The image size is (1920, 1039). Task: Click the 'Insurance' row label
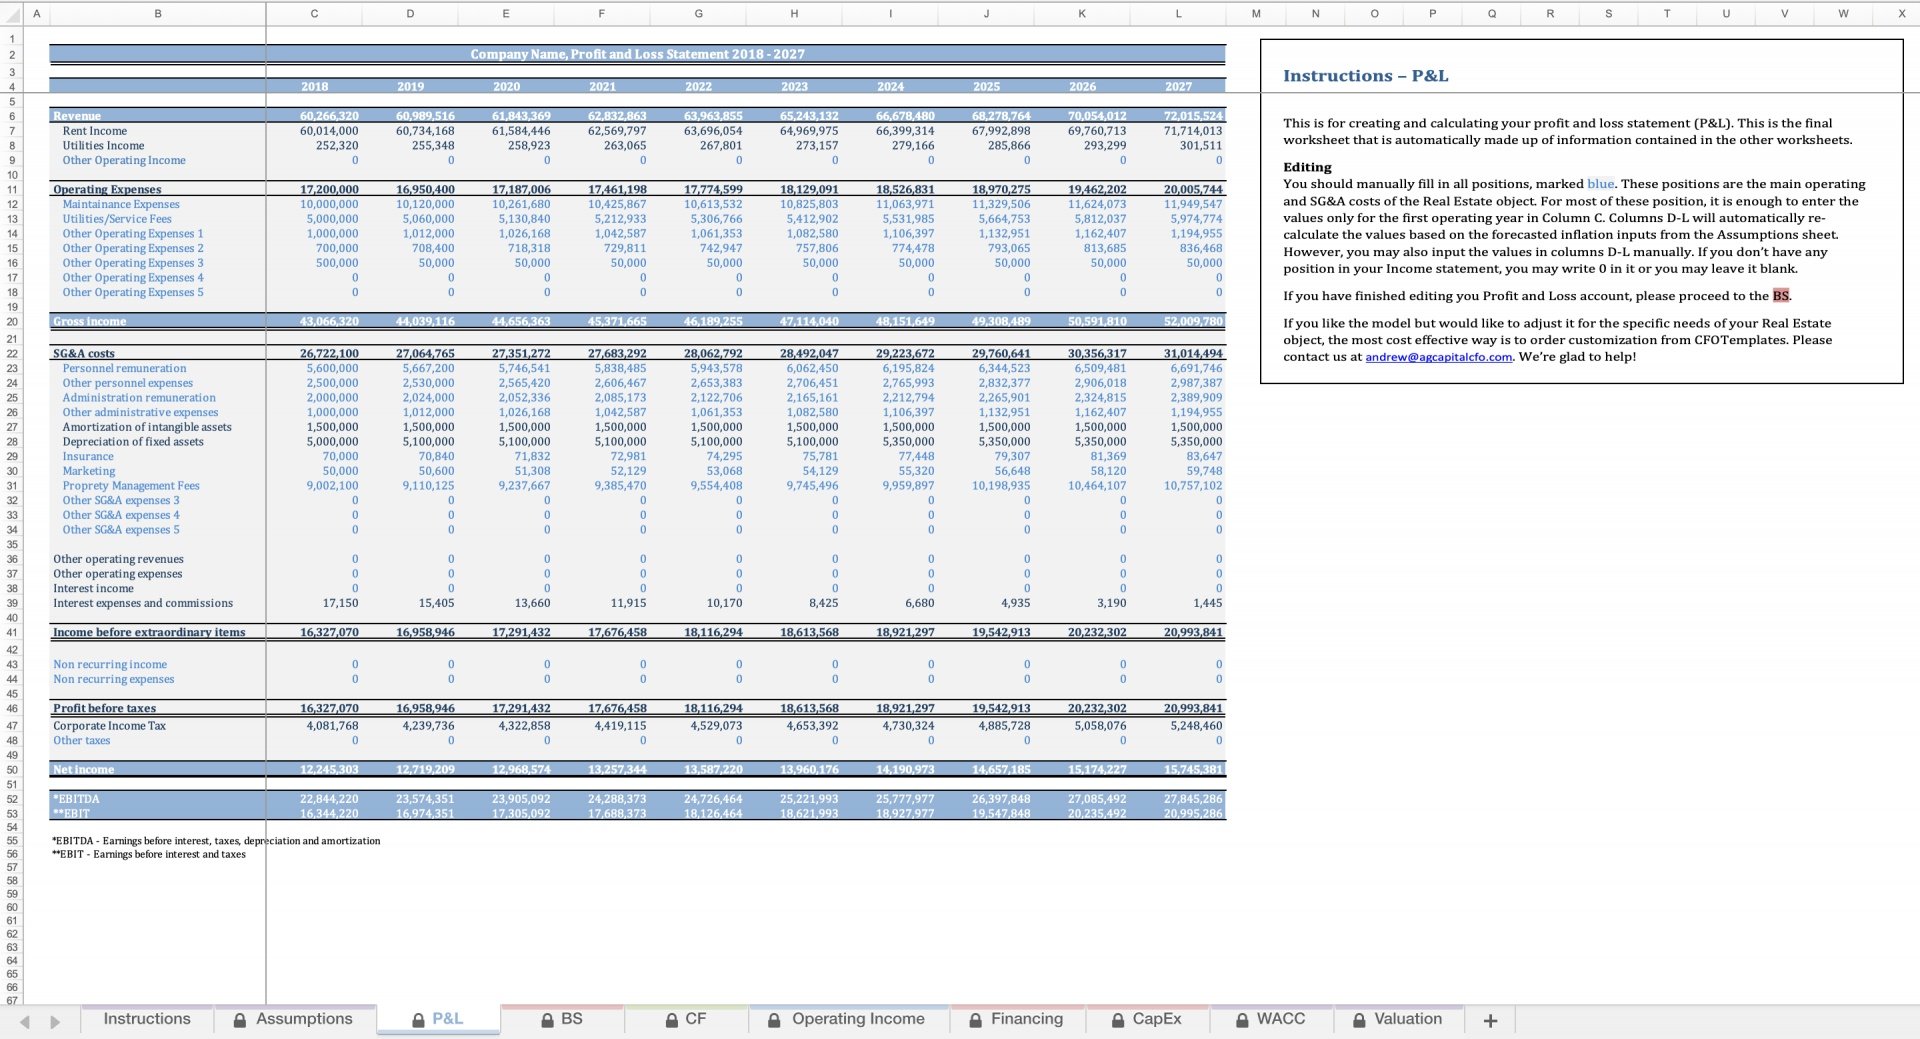point(88,457)
